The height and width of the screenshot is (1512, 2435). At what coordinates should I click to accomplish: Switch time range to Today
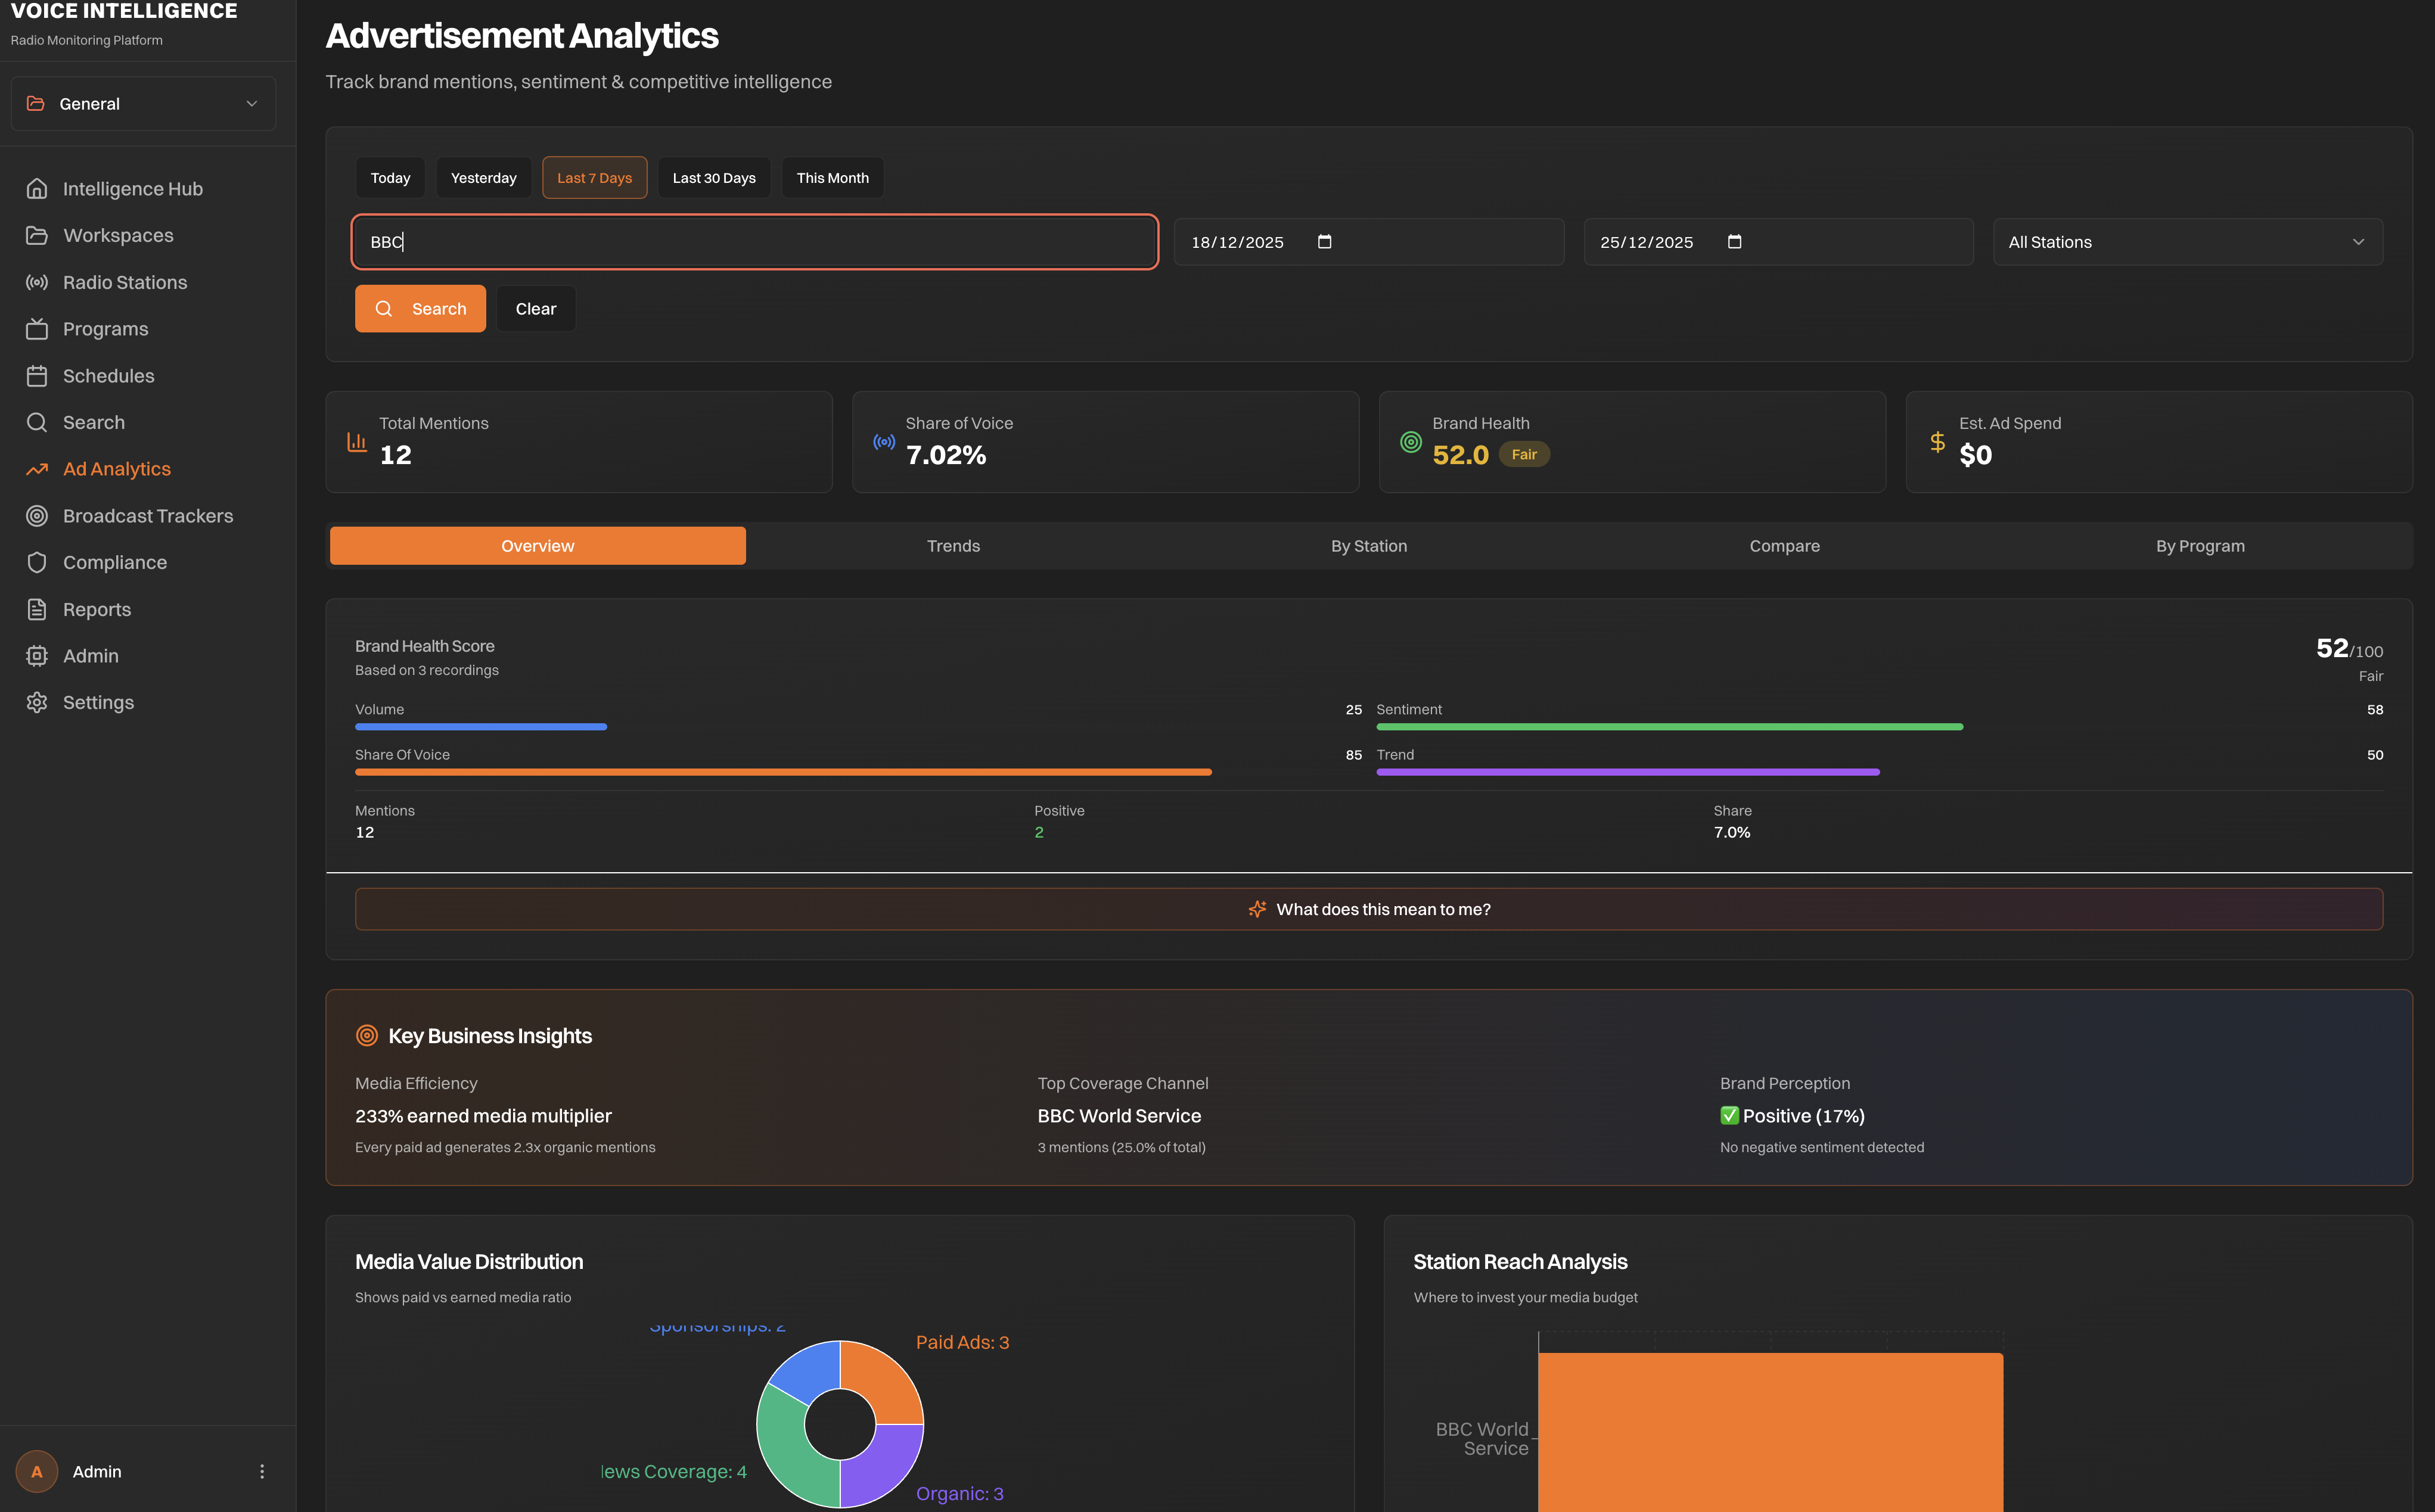pos(390,177)
